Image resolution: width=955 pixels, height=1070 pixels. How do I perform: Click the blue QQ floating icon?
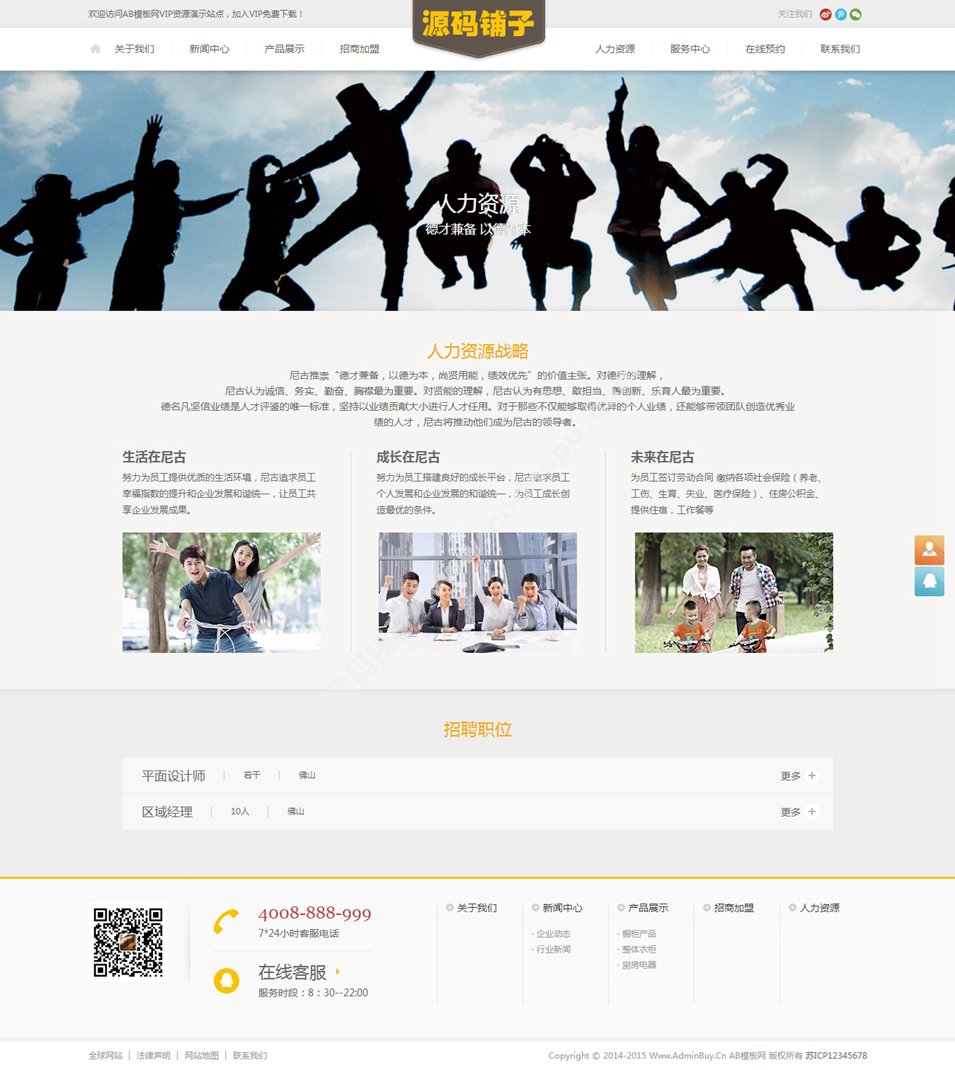pos(929,581)
